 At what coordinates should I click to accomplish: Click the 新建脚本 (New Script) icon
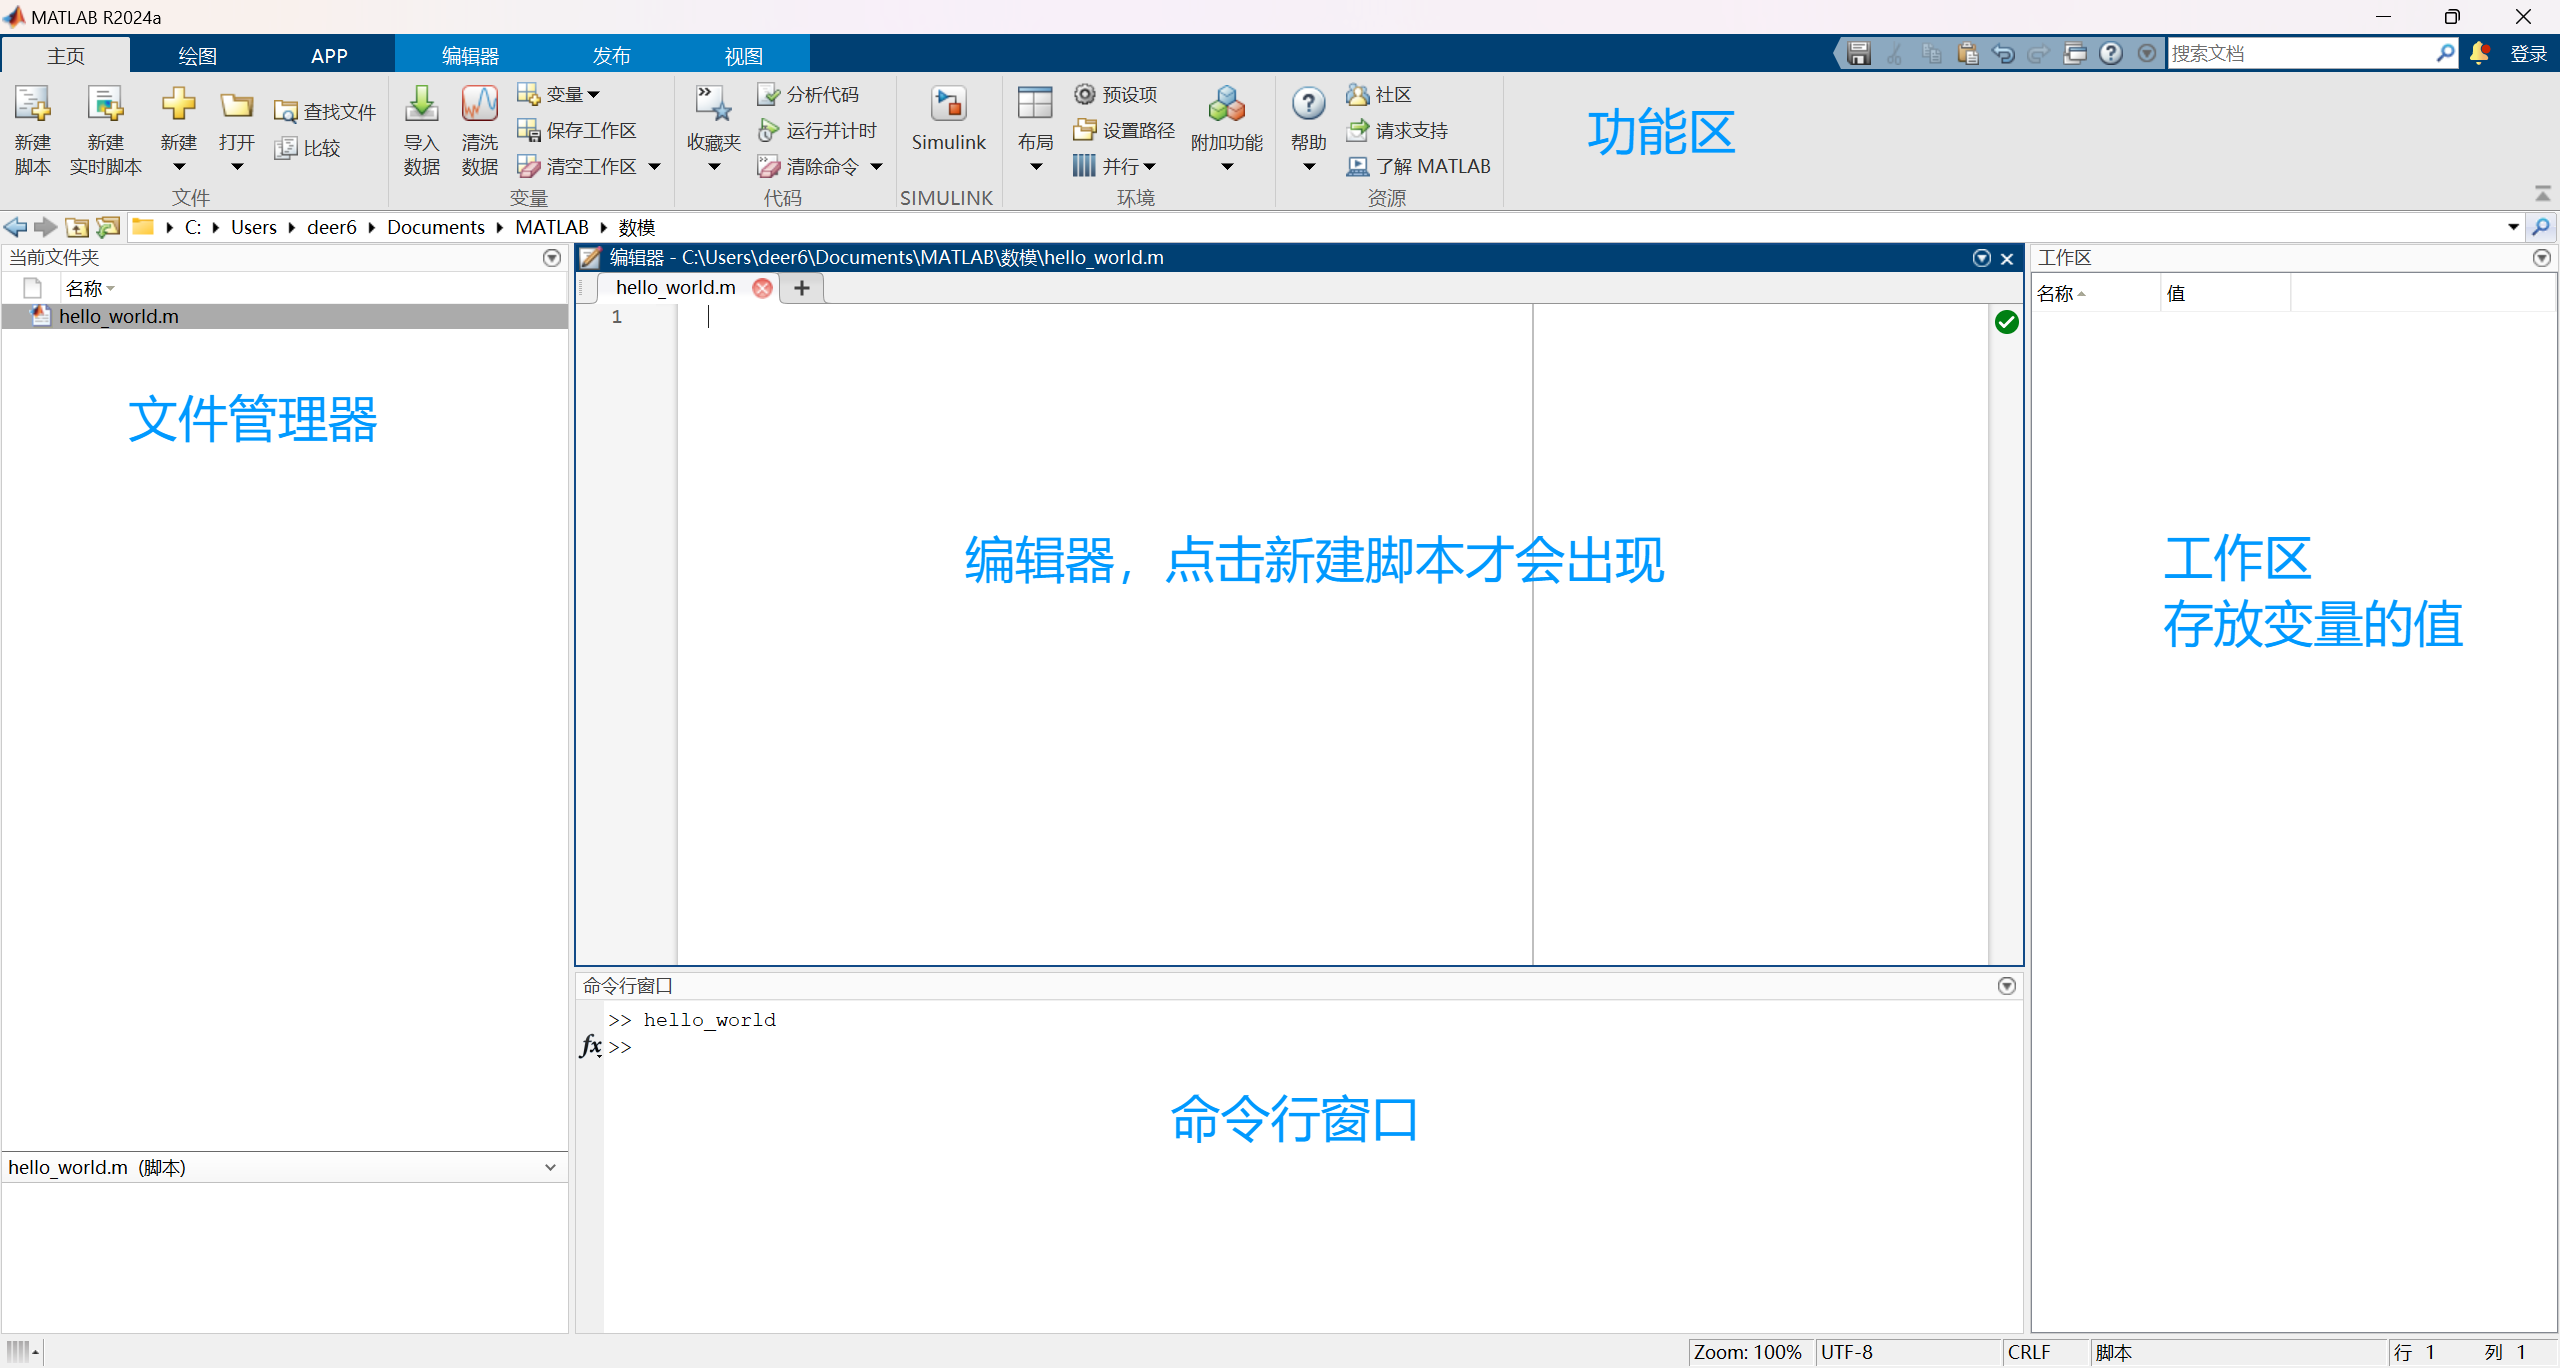click(x=31, y=128)
